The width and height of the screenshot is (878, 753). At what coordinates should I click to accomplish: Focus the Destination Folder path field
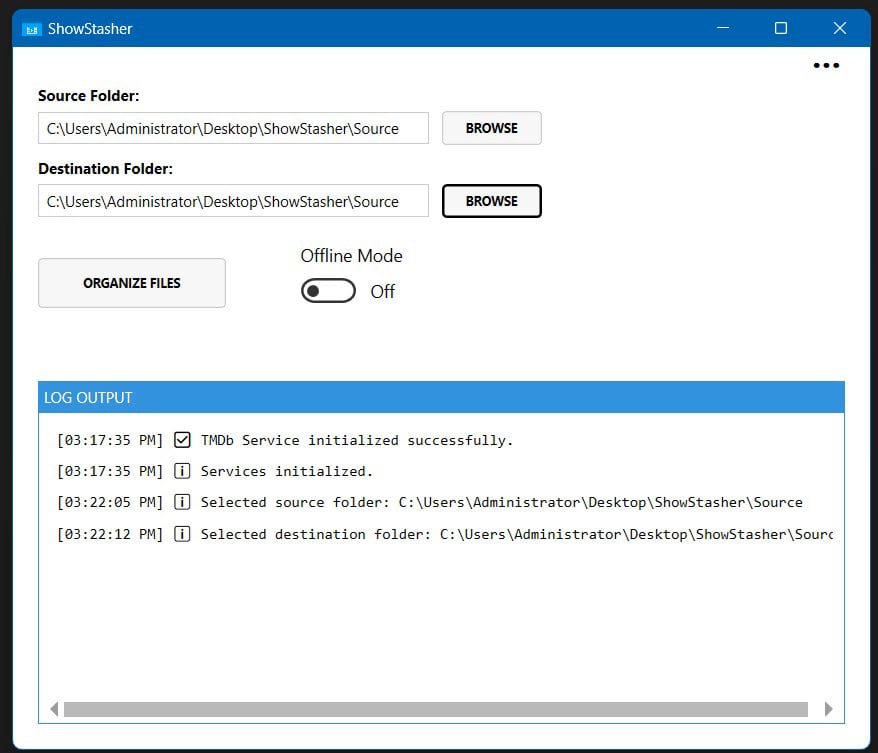coord(233,201)
